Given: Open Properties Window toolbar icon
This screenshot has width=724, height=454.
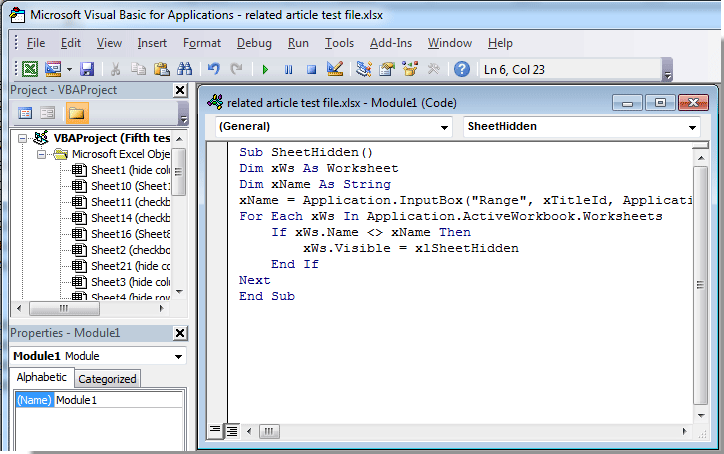Looking at the screenshot, I should pos(387,69).
